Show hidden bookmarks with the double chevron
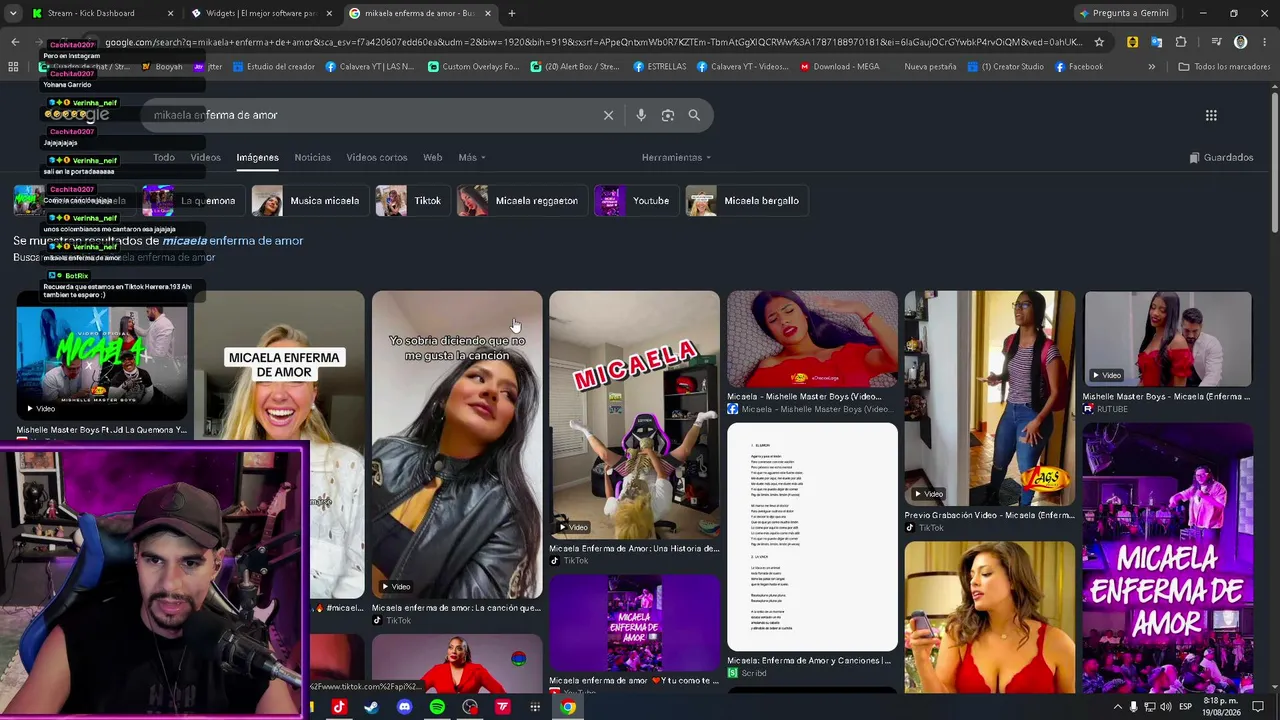 (1152, 67)
